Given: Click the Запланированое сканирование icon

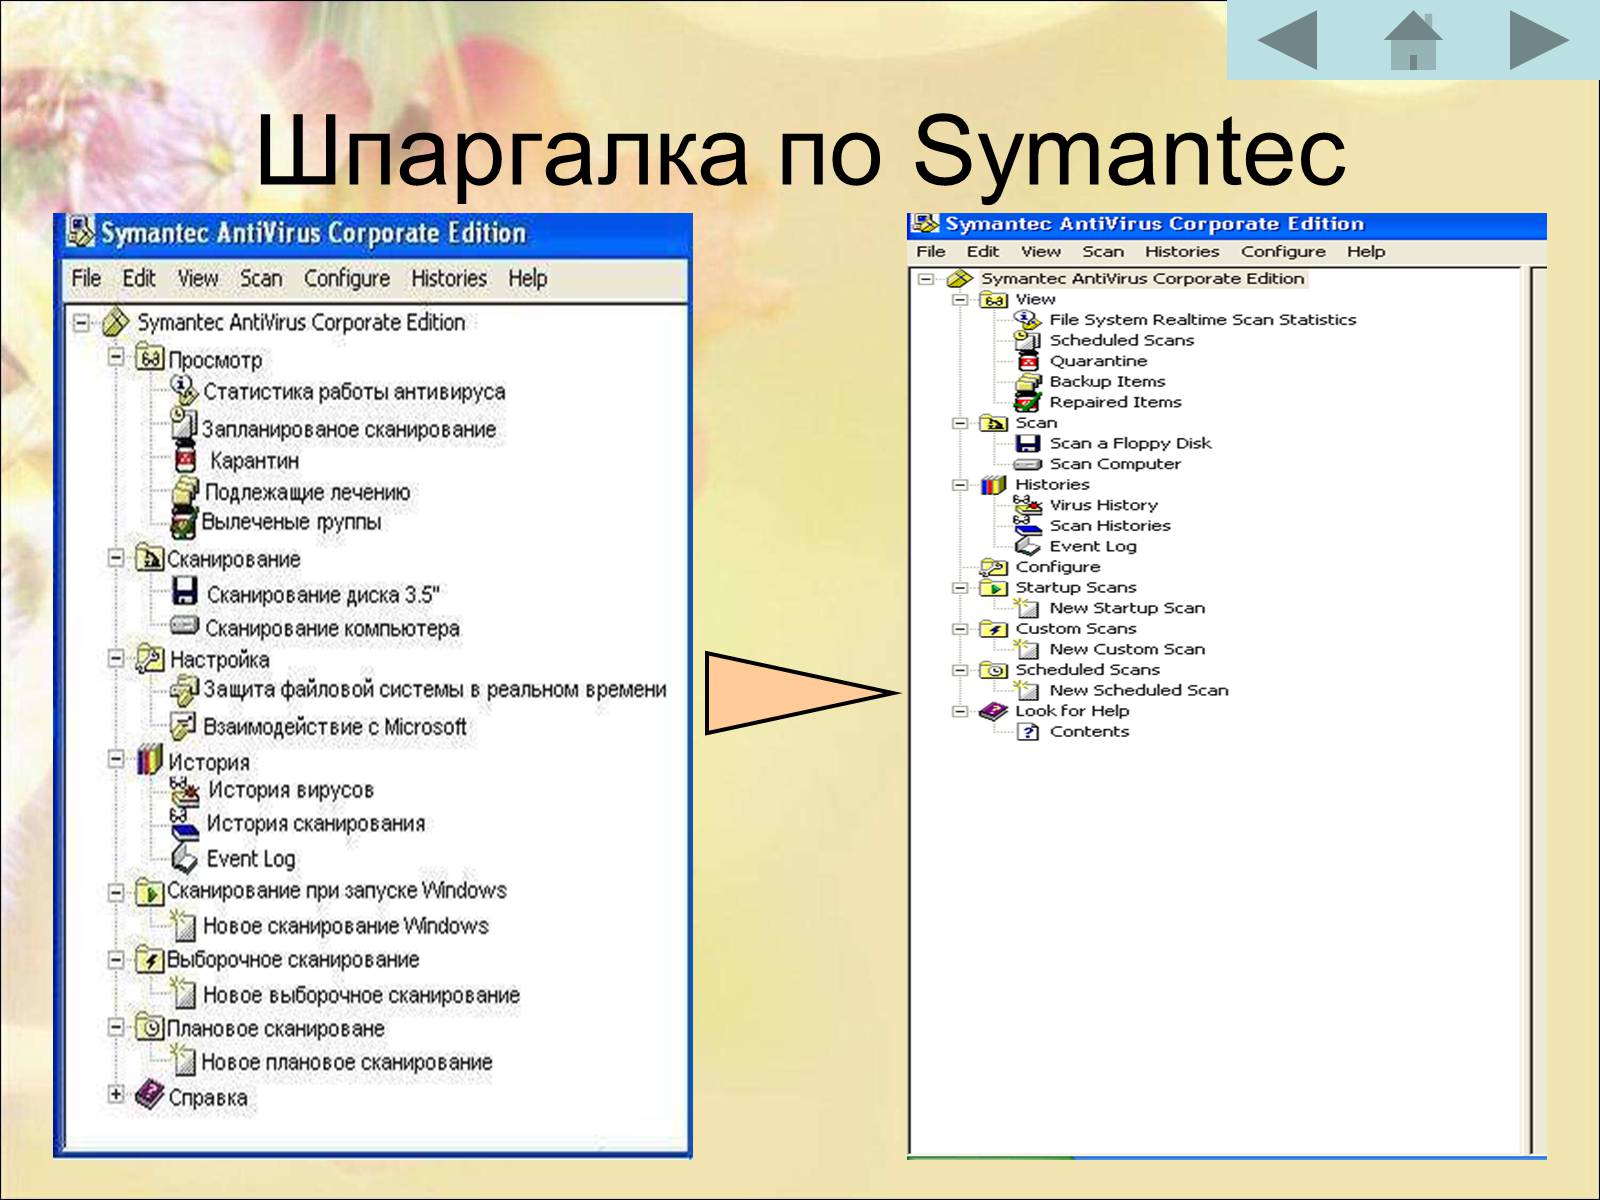Looking at the screenshot, I should tap(184, 426).
